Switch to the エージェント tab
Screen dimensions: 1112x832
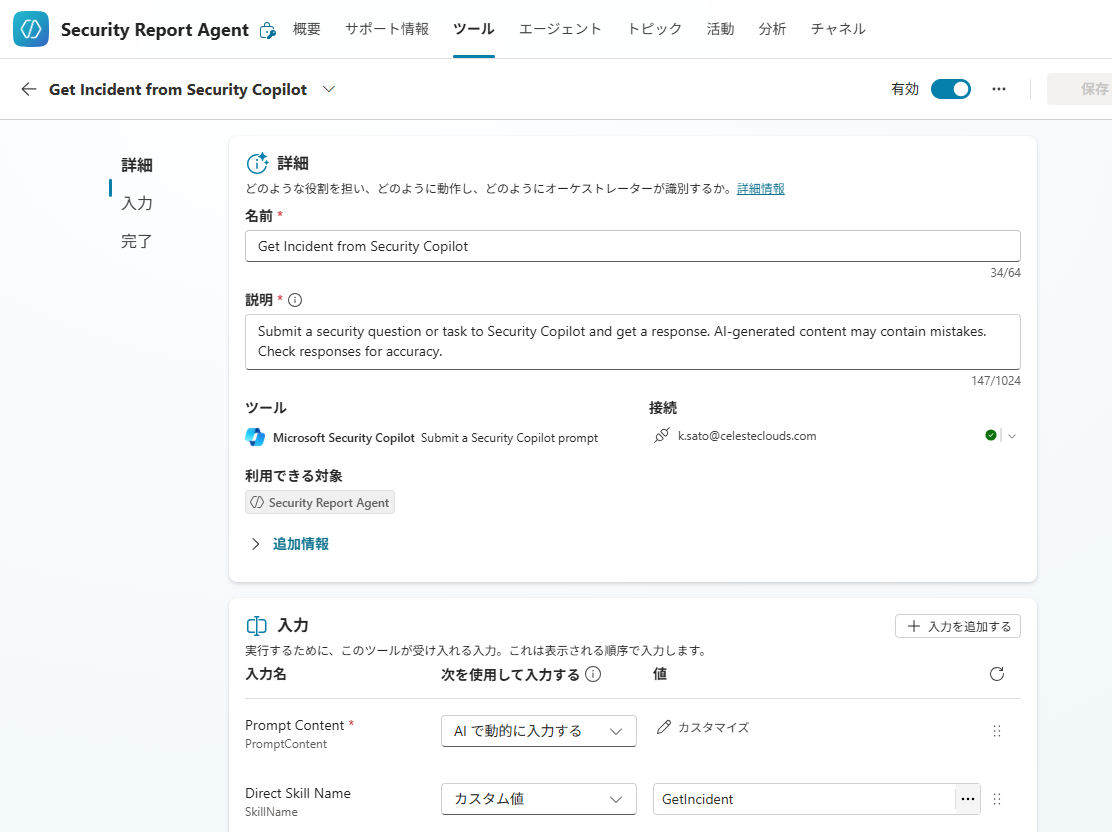(560, 29)
